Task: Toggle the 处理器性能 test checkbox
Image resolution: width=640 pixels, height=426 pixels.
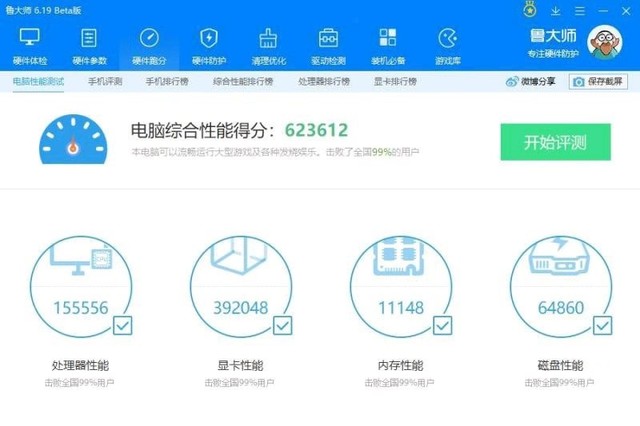Action: pyautogui.click(x=122, y=326)
